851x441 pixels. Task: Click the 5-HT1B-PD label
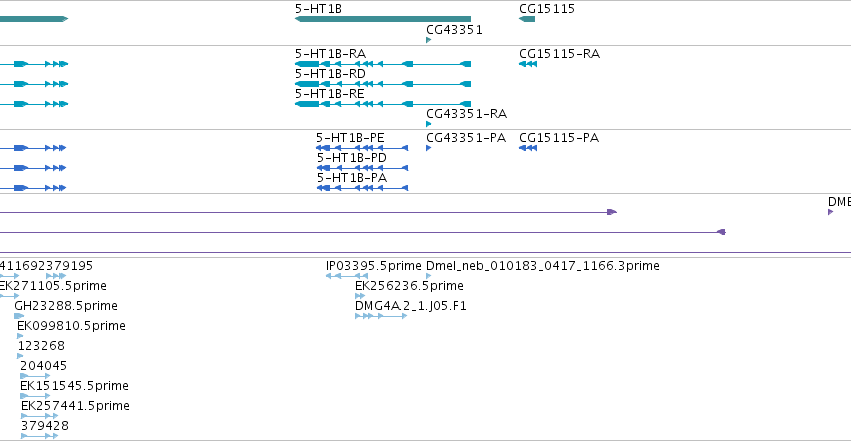coord(352,158)
